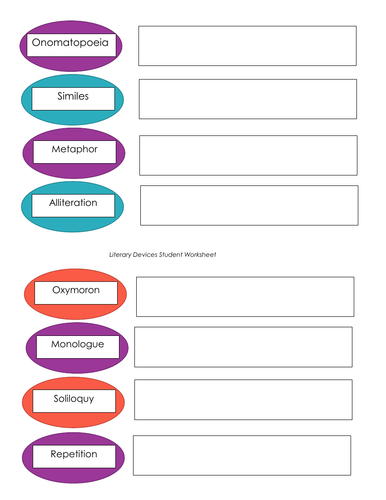Click the Literary Devices Student Worksheet caption
This screenshot has height=500, width=386.
point(163,255)
